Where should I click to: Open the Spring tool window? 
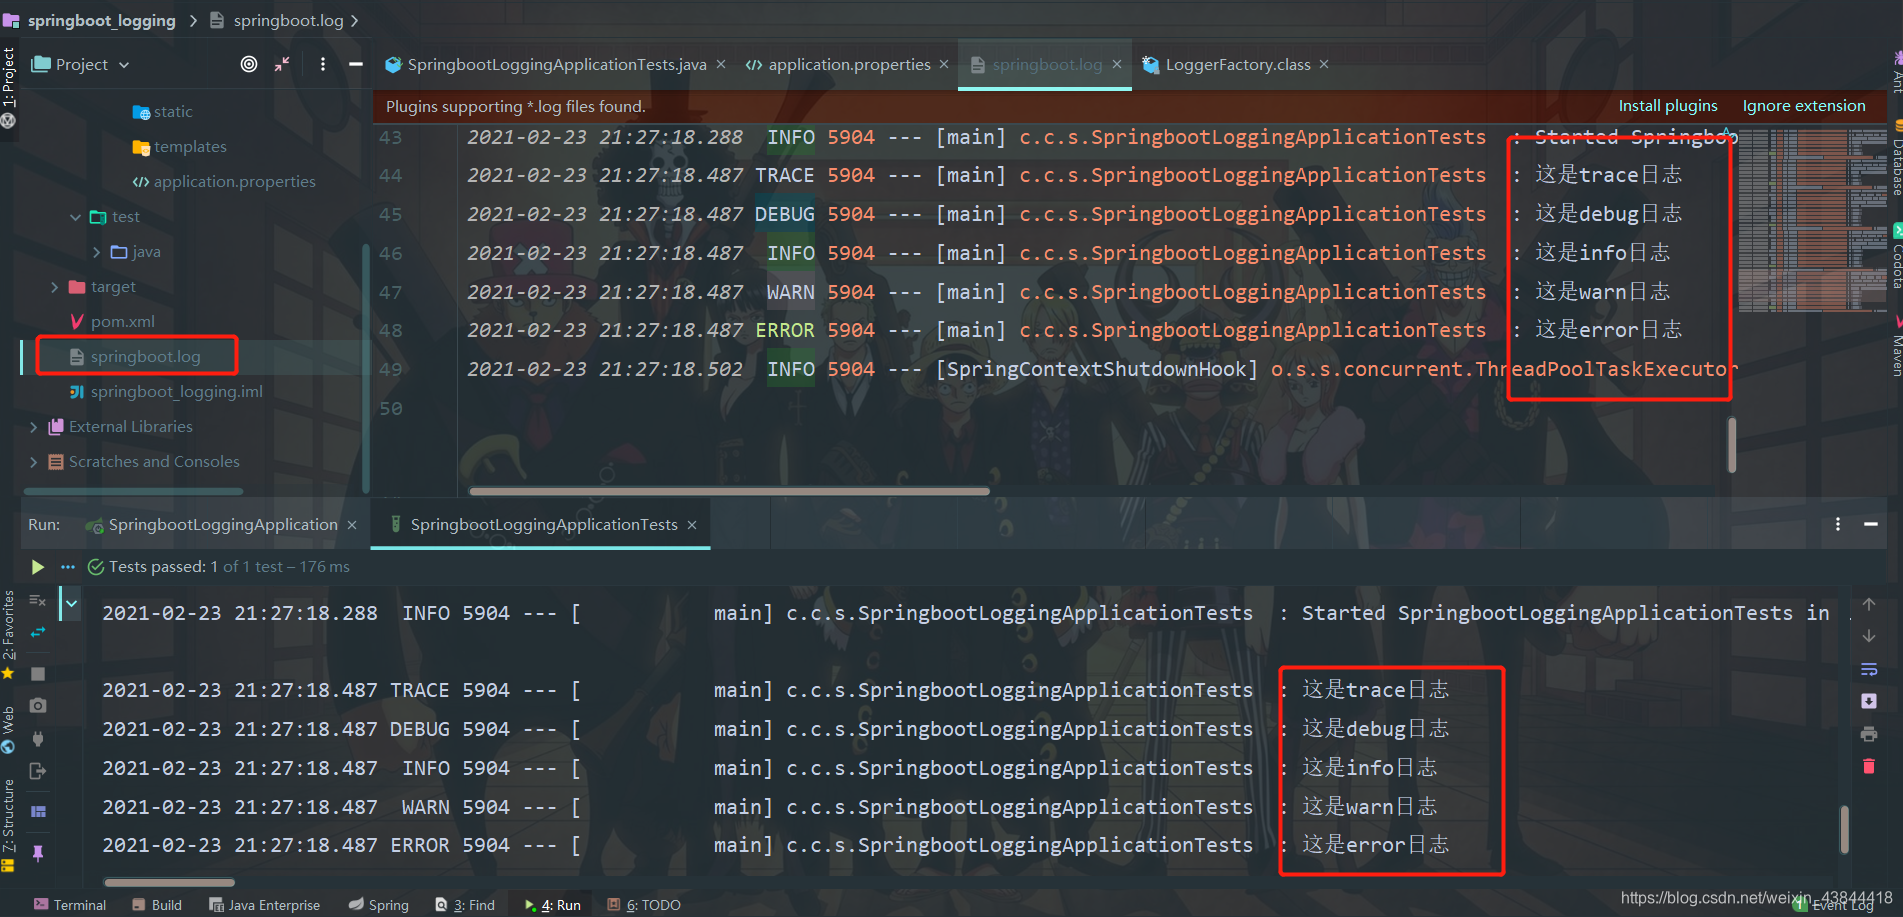pos(378,905)
